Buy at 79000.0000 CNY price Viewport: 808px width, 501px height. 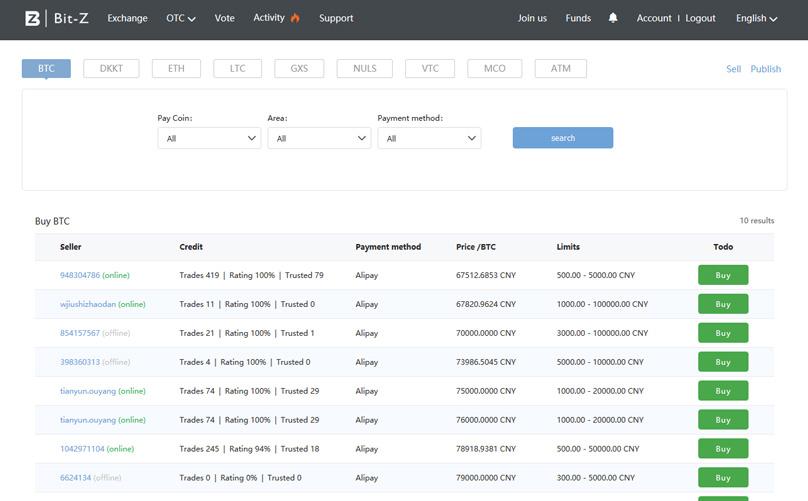[x=723, y=477]
